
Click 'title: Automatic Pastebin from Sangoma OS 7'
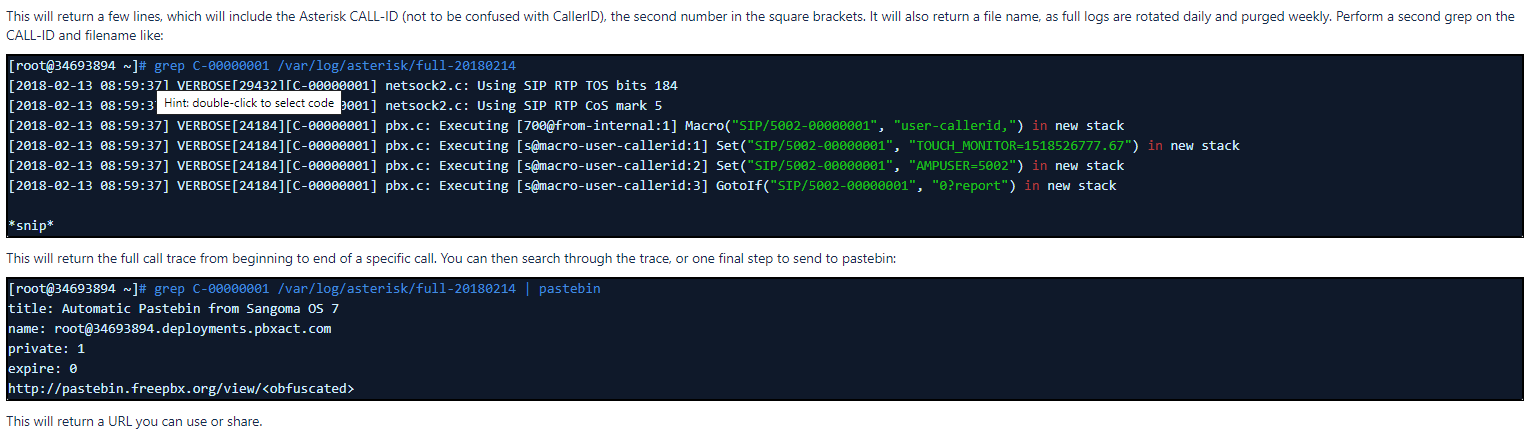pyautogui.click(x=173, y=309)
